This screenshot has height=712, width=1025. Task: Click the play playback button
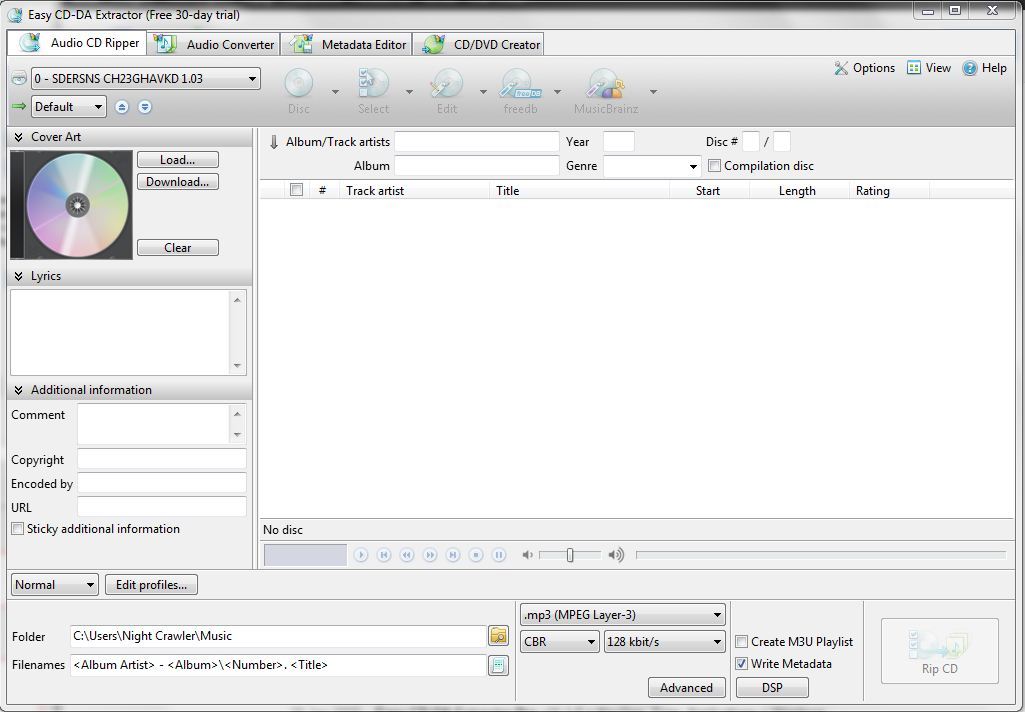(x=361, y=555)
